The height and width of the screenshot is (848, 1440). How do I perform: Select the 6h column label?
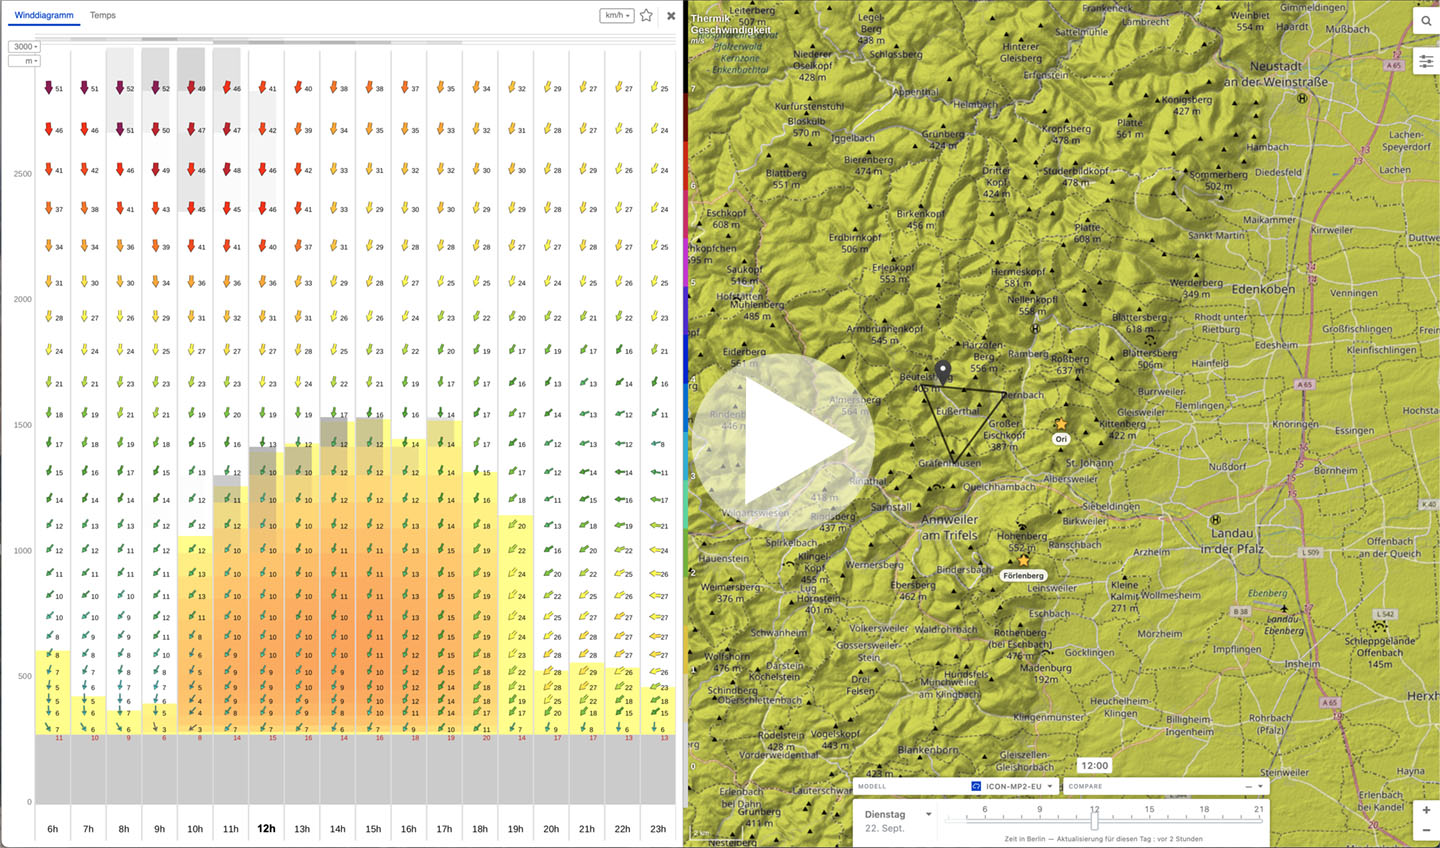[x=52, y=829]
